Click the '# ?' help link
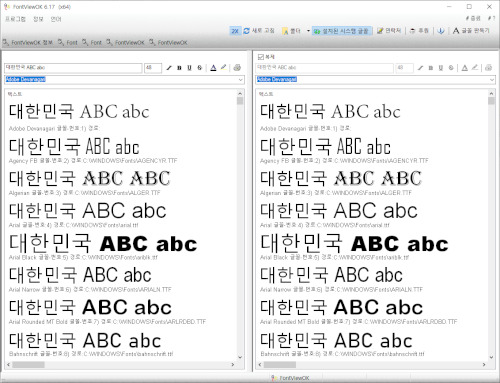 (491, 18)
